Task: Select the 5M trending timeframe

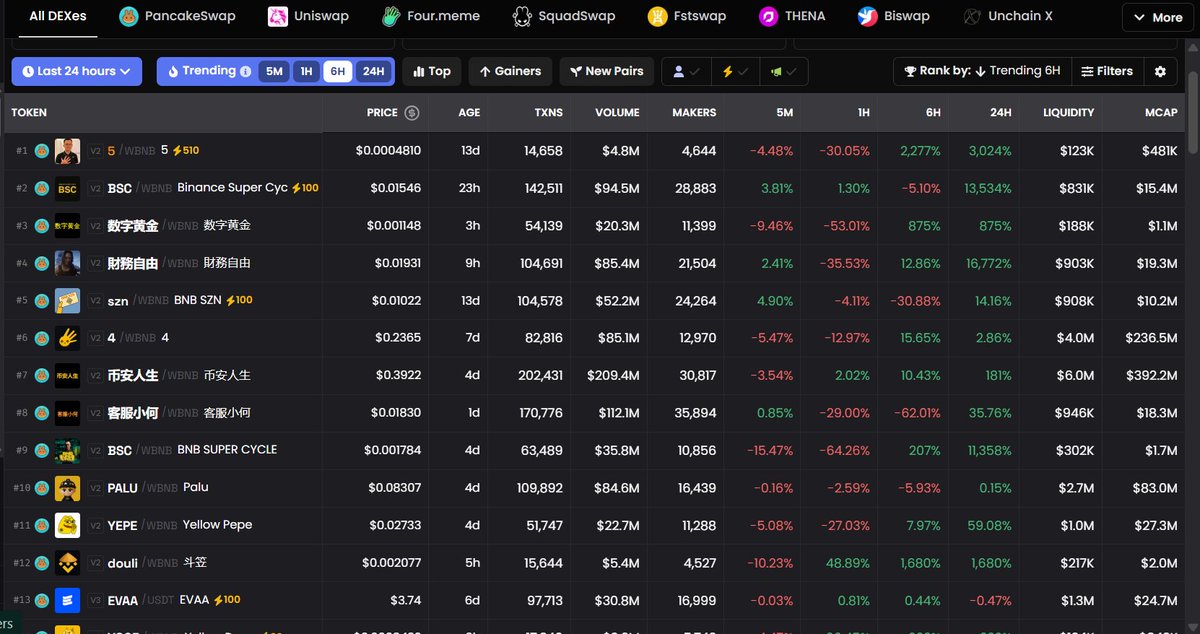Action: (274, 71)
